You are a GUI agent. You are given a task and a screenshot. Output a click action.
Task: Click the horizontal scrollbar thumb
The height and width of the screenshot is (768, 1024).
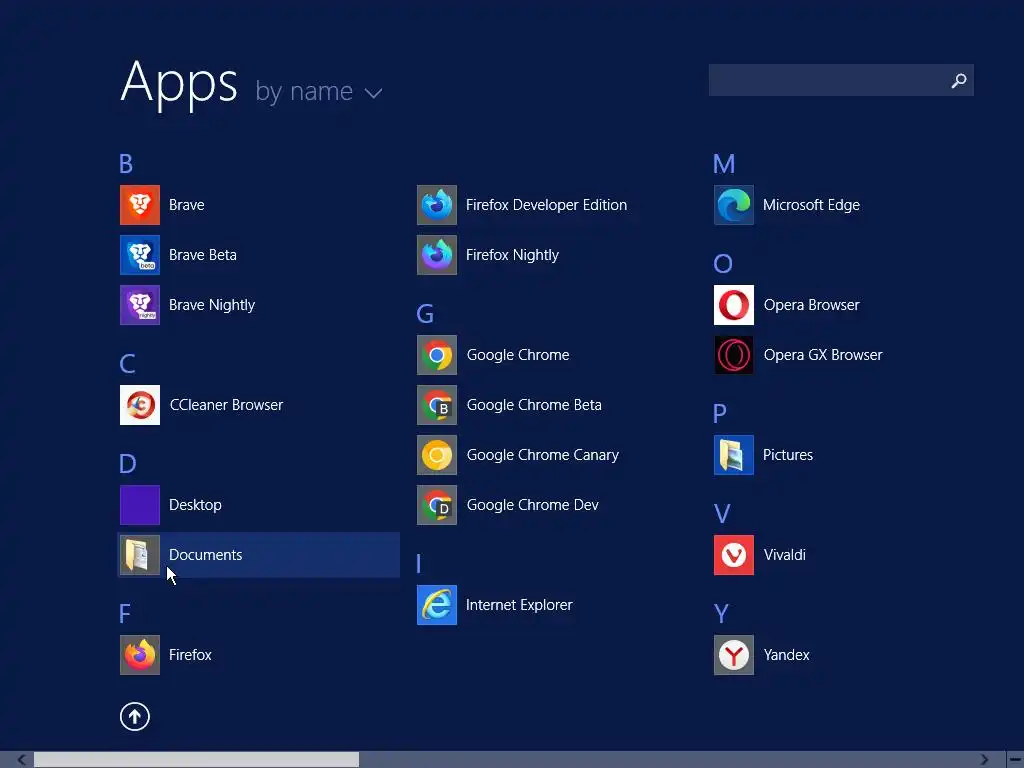click(x=196, y=760)
